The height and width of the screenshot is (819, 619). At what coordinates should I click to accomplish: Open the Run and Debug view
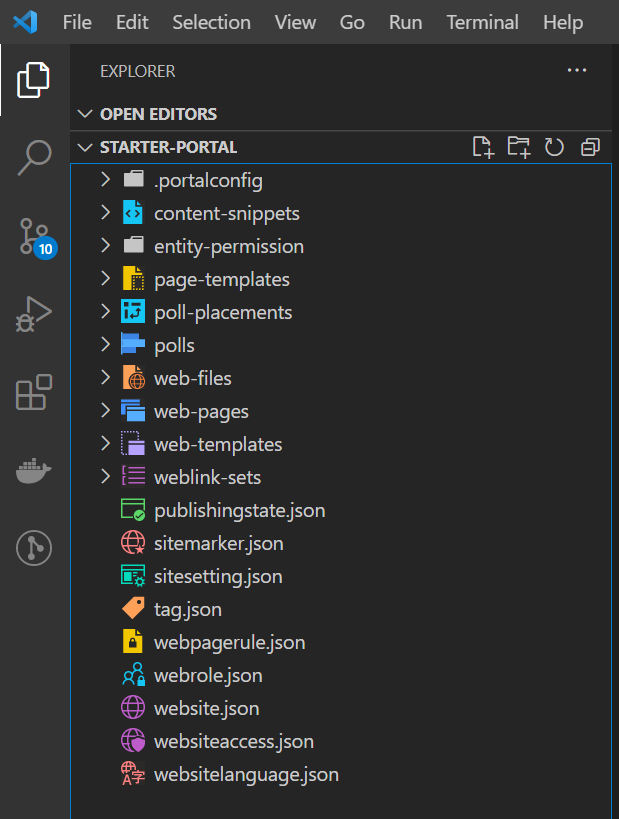click(34, 313)
